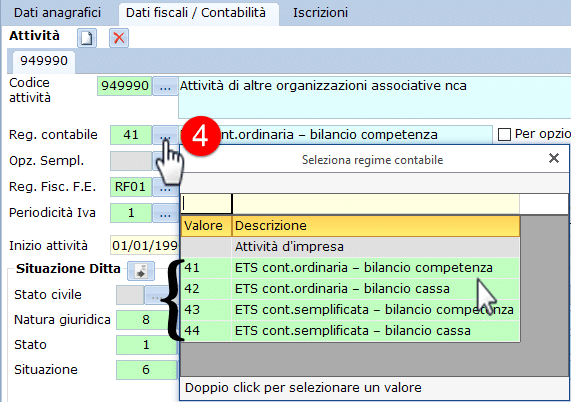Image resolution: width=571 pixels, height=402 pixels.
Task: Open the Codice attività lookup button
Action: click(x=165, y=86)
